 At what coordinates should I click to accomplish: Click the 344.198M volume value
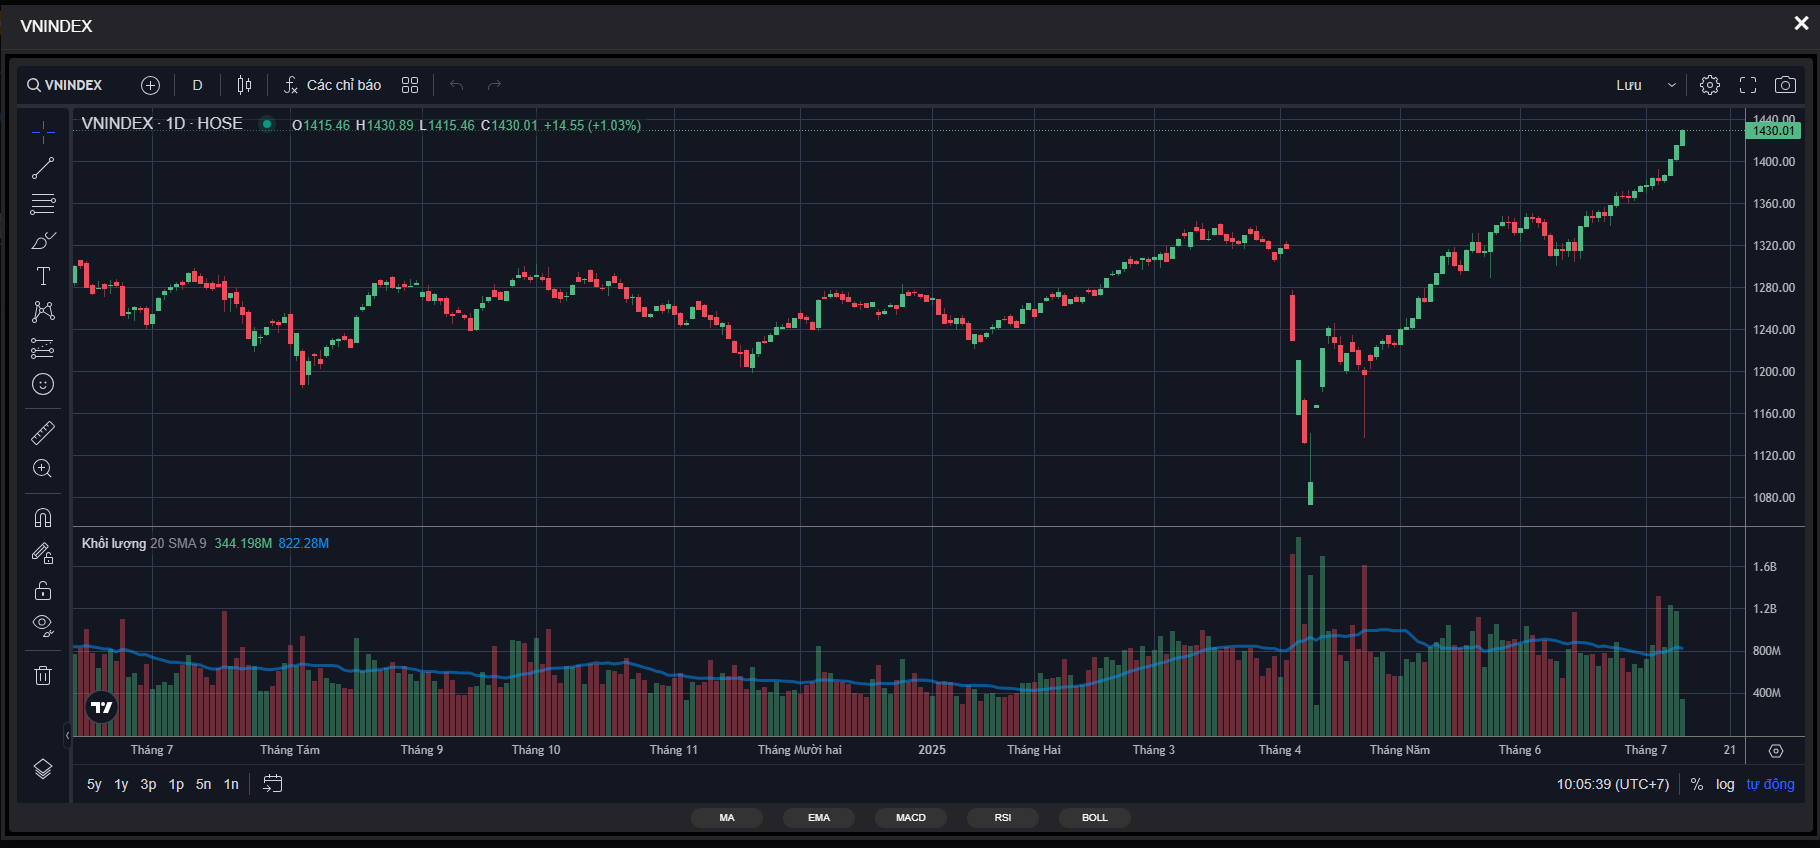243,543
